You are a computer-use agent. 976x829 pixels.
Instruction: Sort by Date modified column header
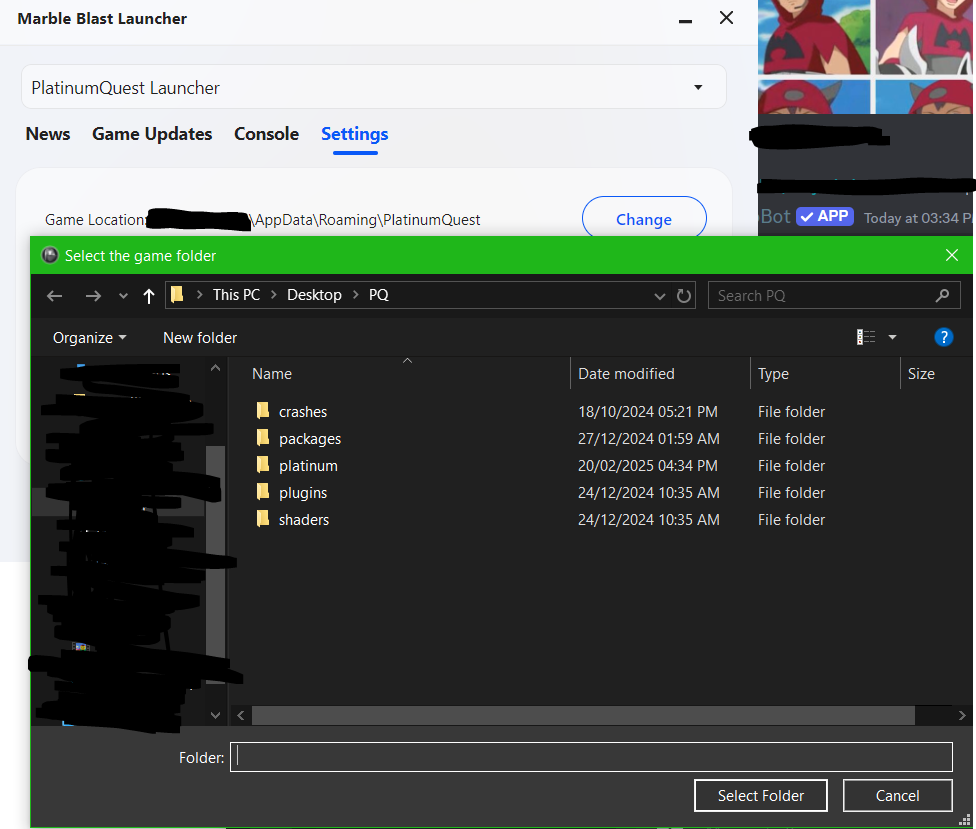(x=626, y=374)
